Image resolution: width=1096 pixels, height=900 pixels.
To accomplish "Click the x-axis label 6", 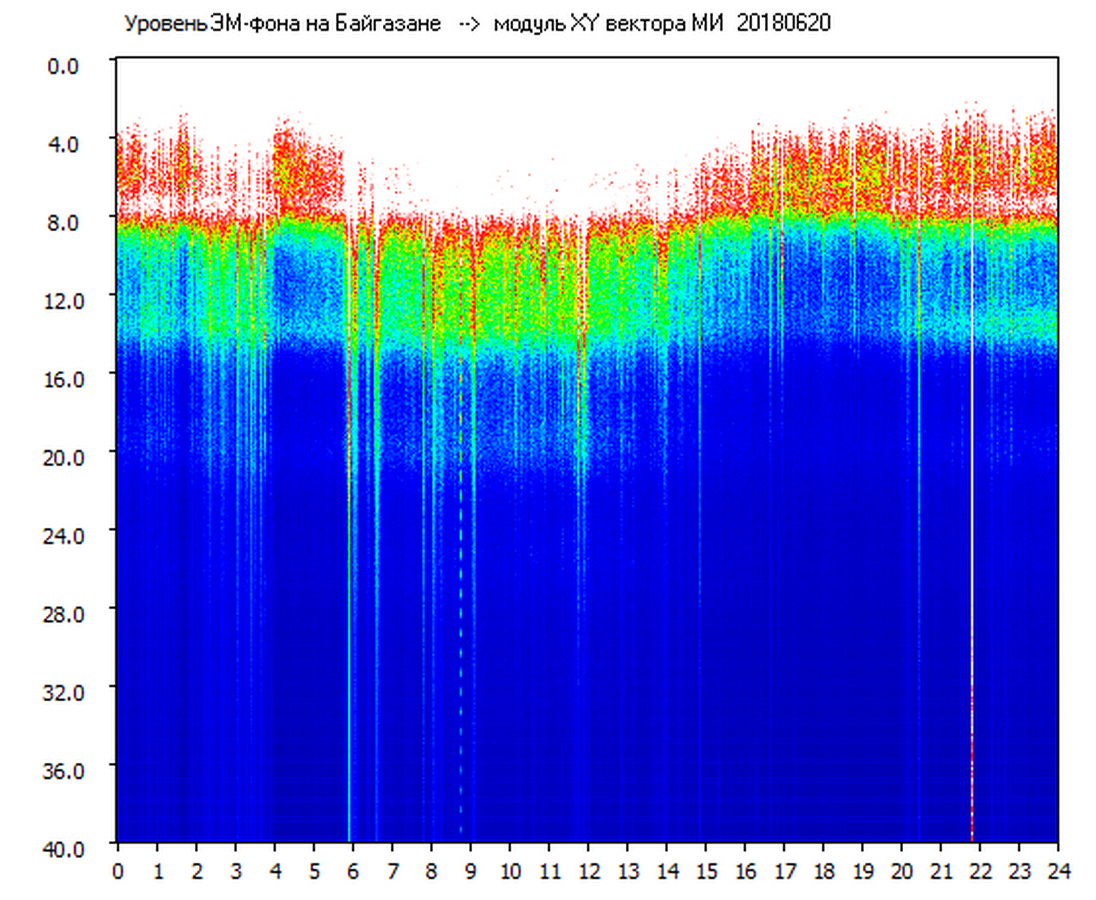I will pyautogui.click(x=353, y=870).
